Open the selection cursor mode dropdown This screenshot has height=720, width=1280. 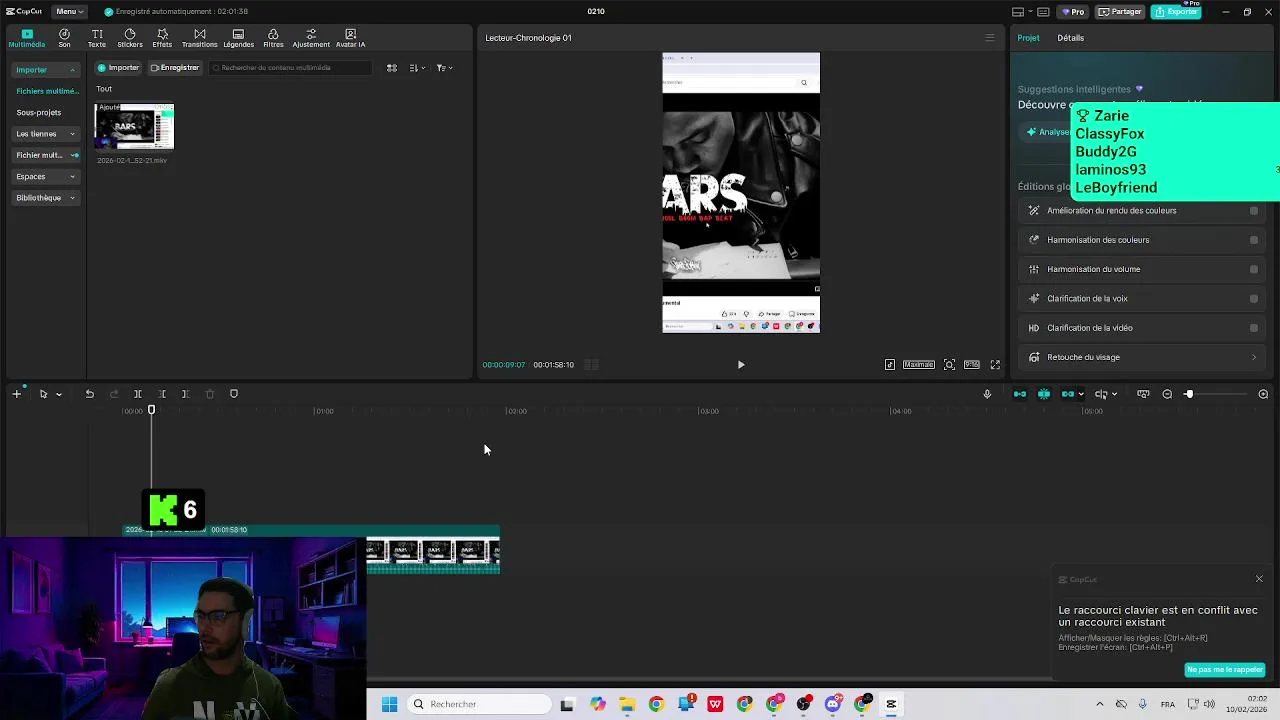[59, 394]
